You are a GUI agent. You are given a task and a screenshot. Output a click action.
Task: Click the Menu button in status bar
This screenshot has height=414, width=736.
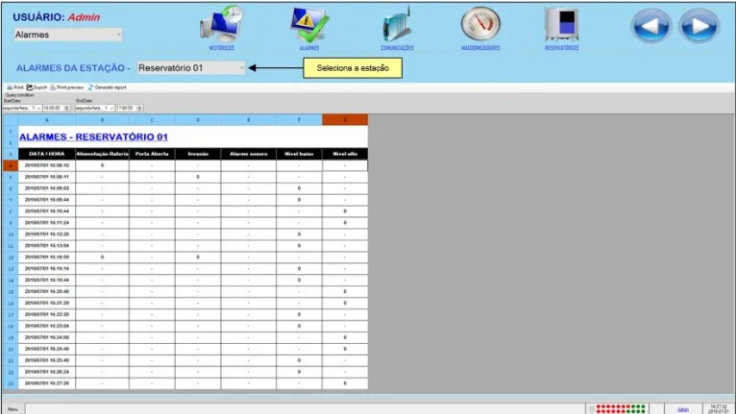(13, 409)
